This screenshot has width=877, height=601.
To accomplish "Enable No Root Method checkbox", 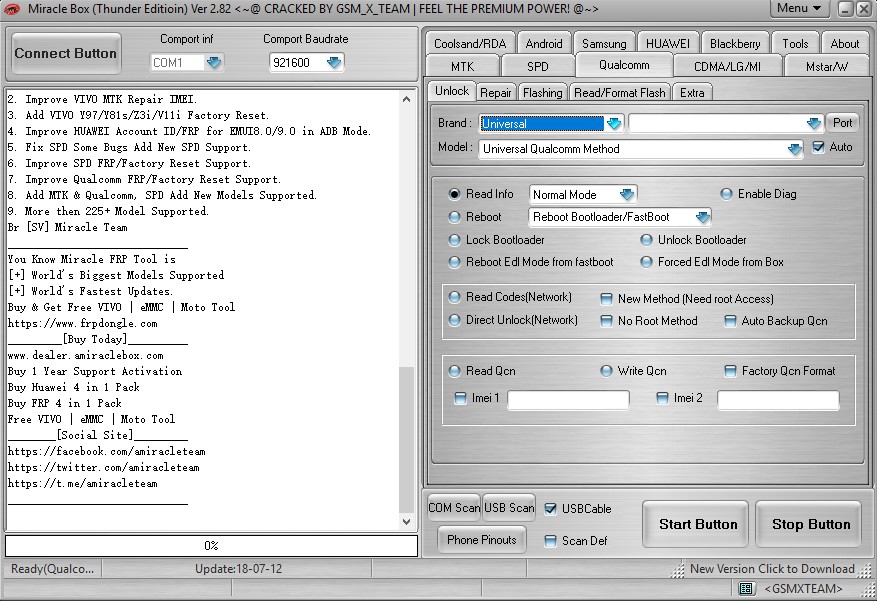I will coord(606,321).
